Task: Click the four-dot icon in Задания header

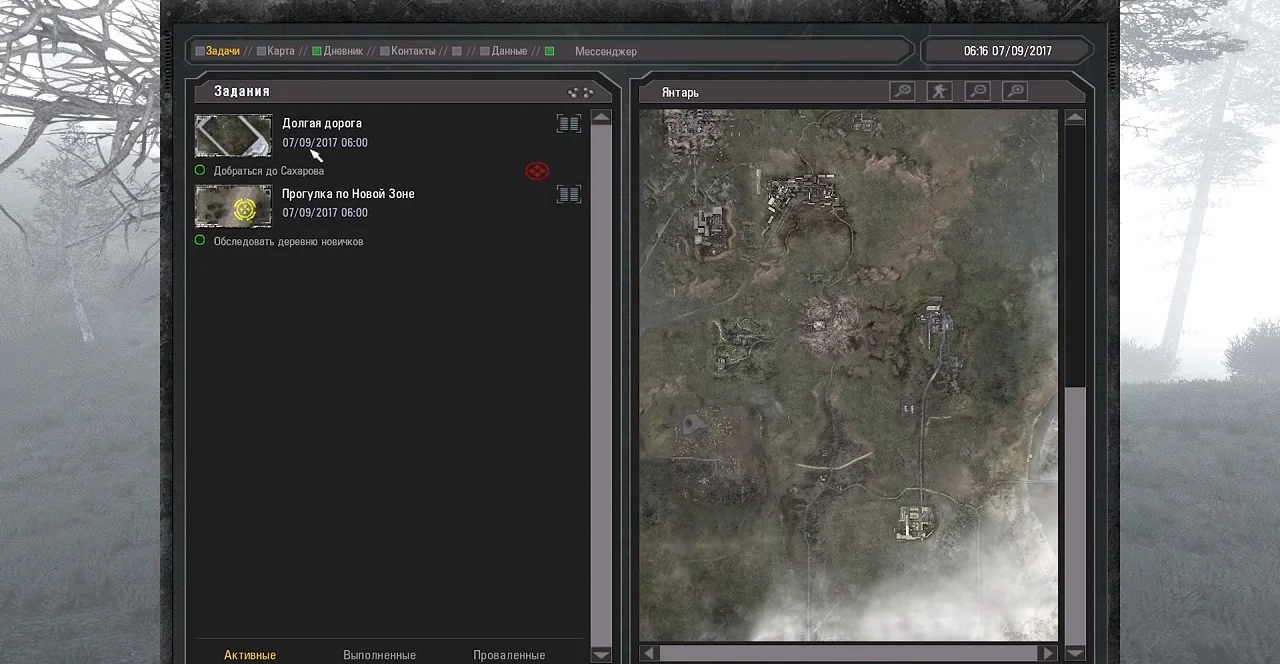Action: (580, 92)
